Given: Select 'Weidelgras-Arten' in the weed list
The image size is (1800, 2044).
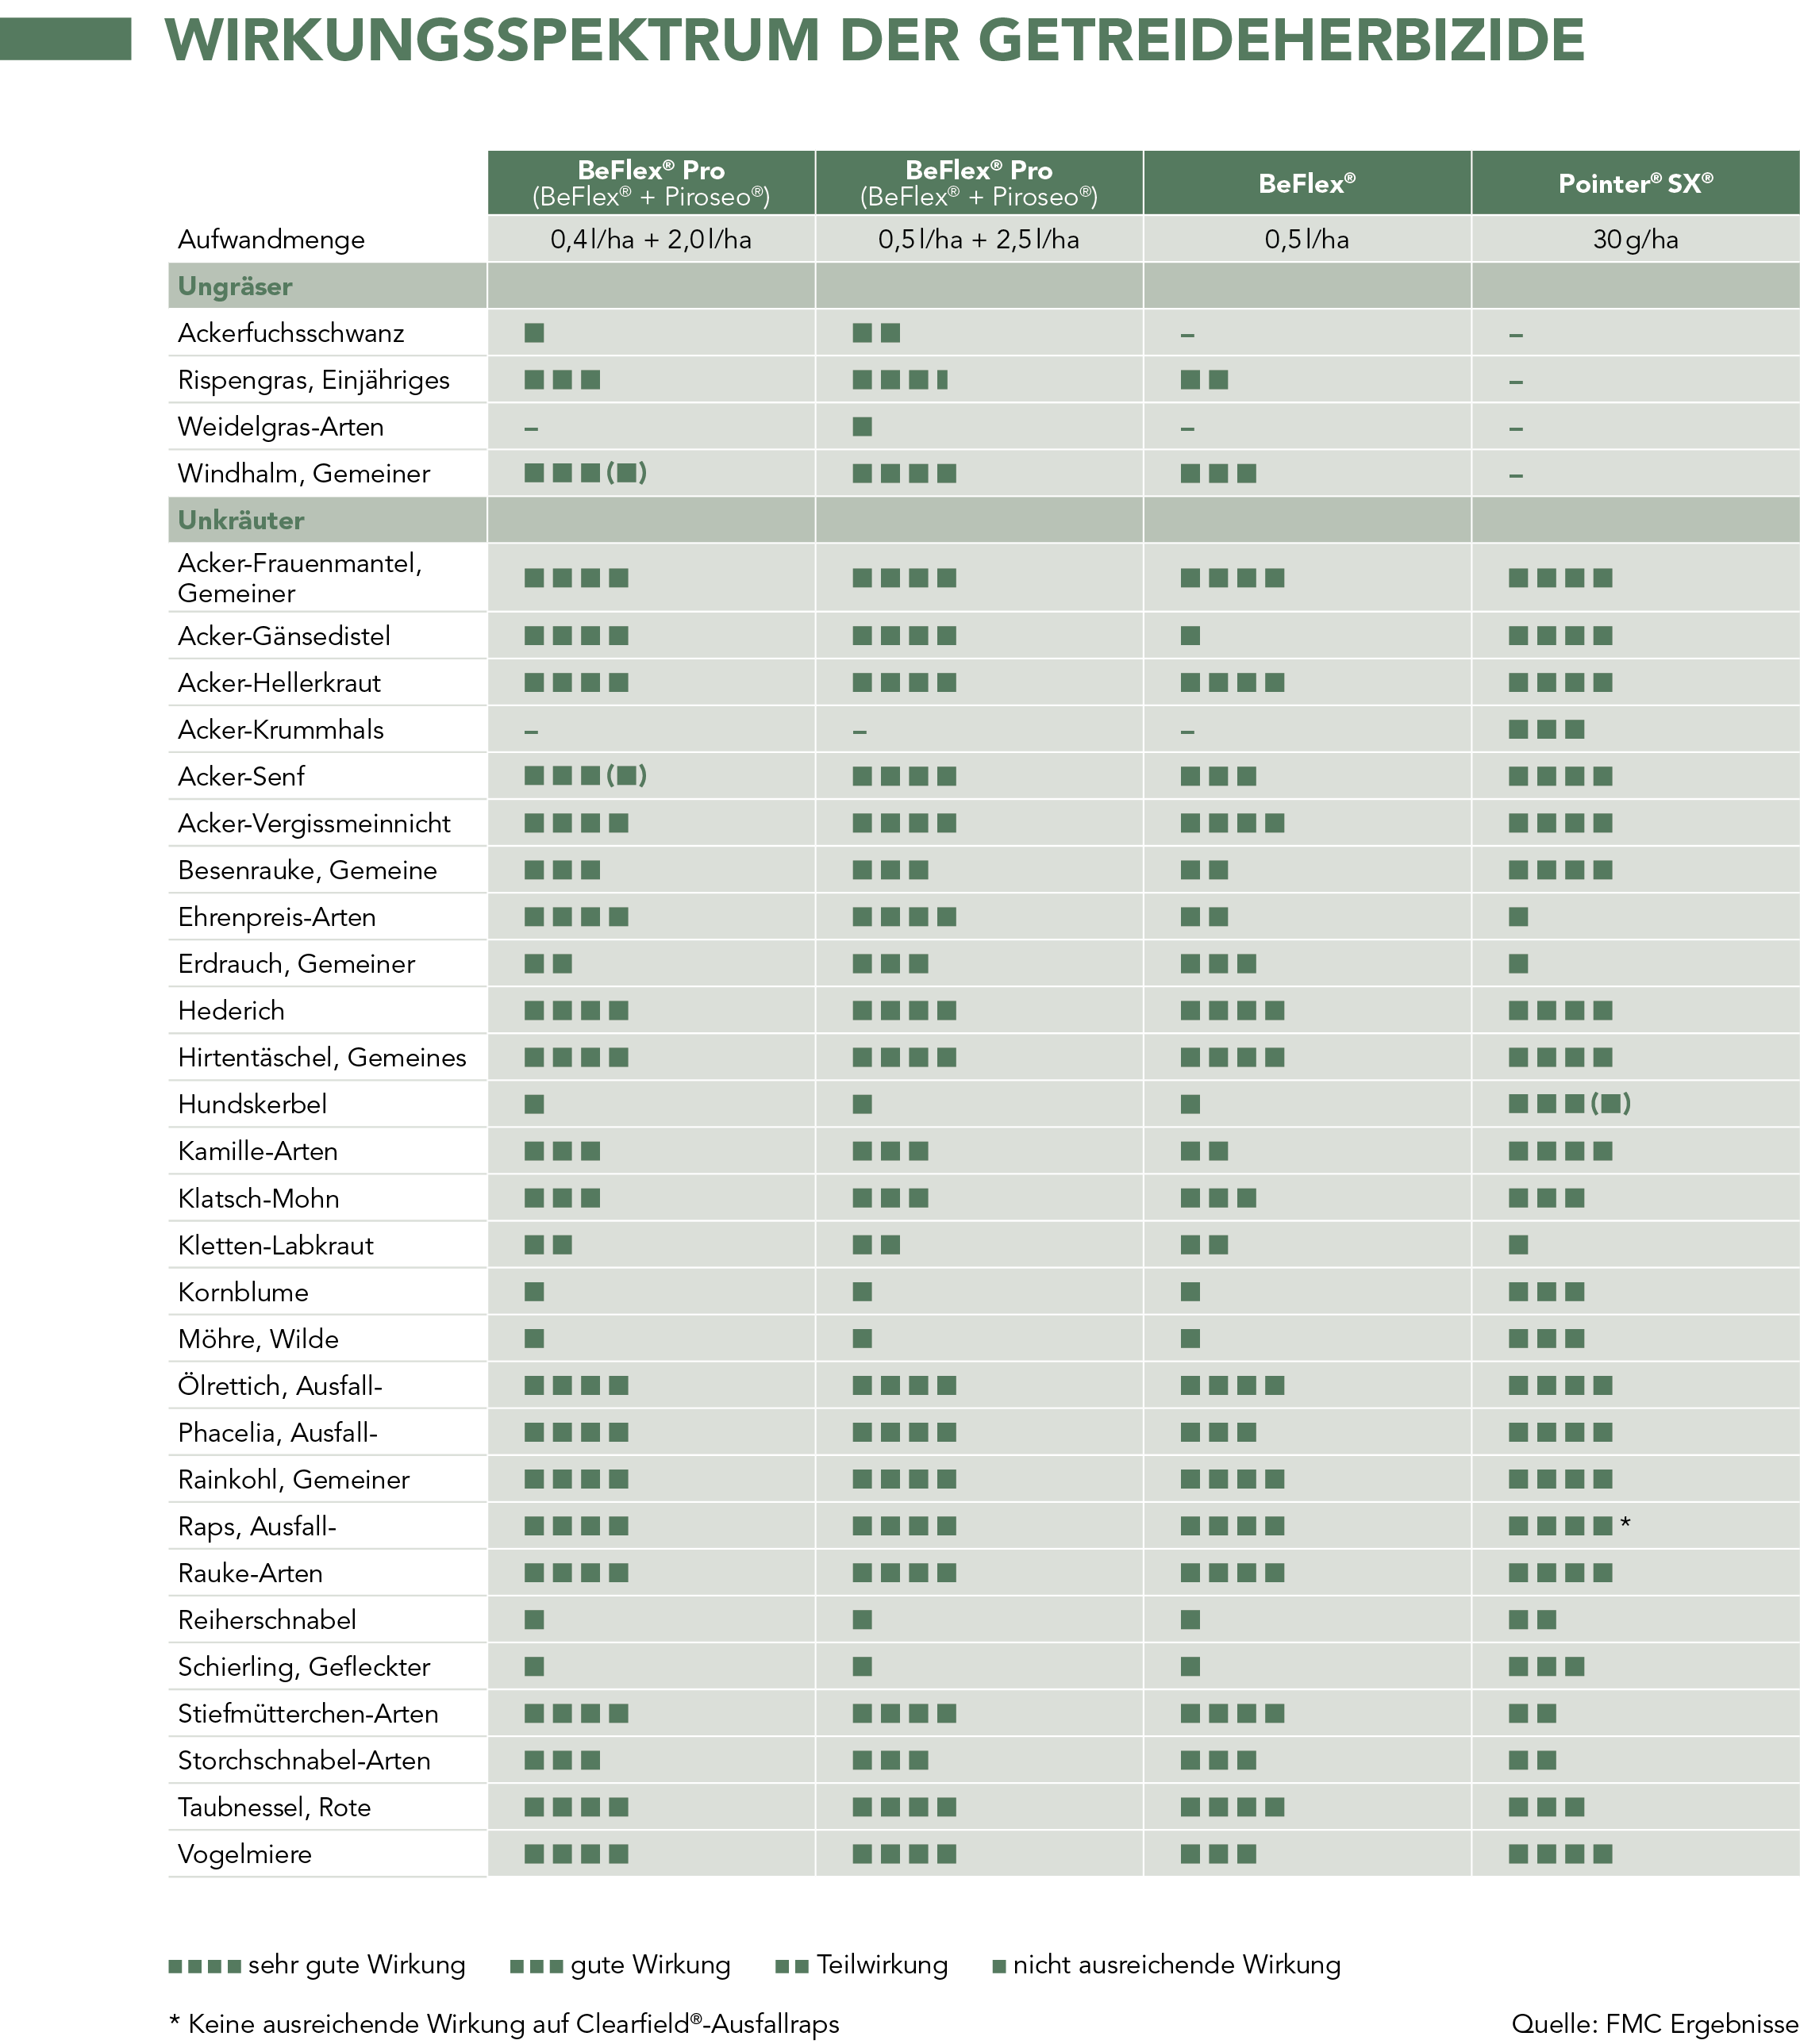Looking at the screenshot, I should point(281,427).
